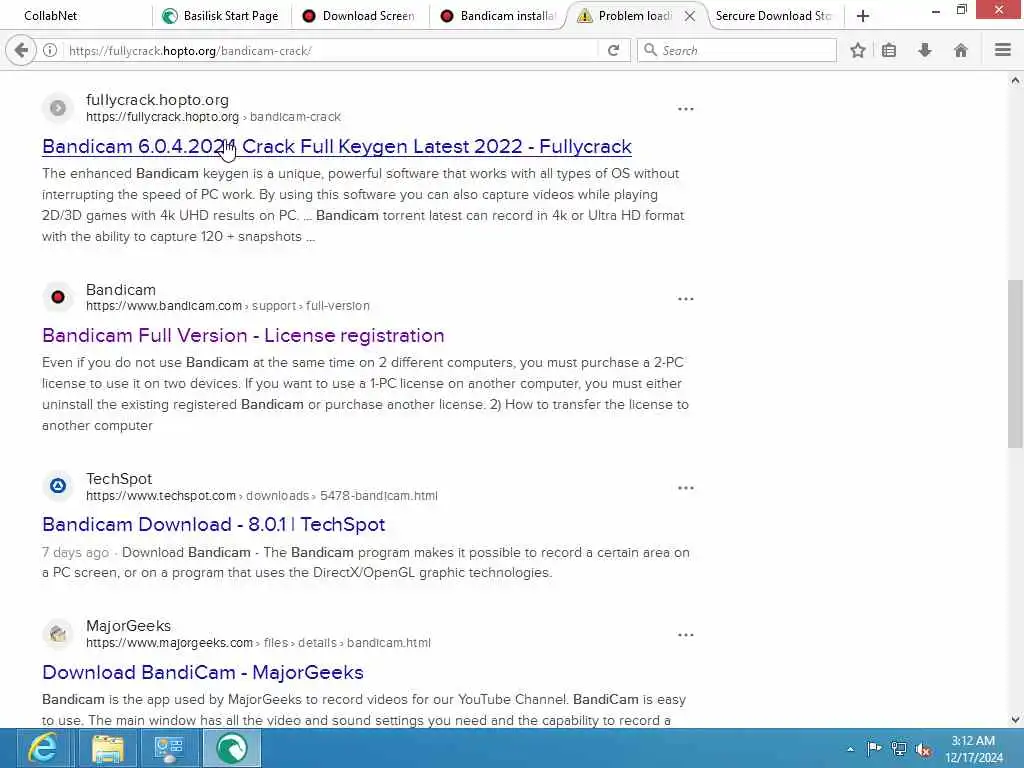Open the network status tray icon

[899, 748]
